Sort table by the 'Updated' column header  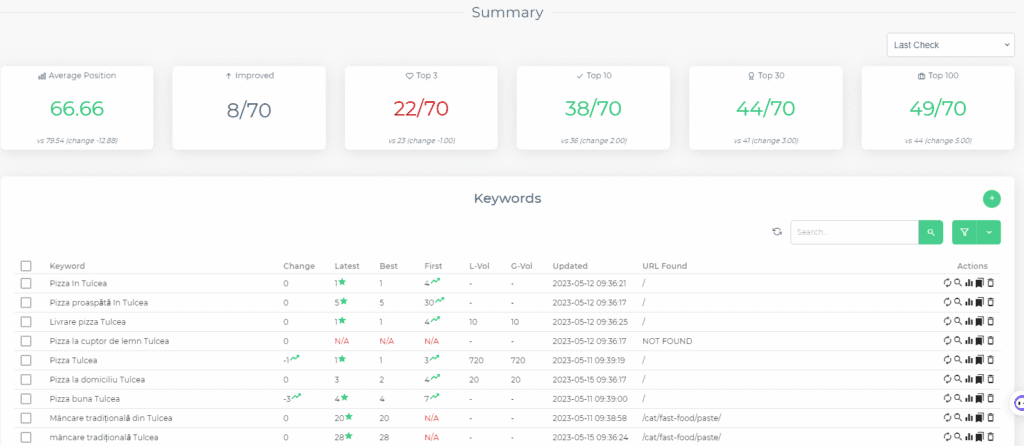point(570,266)
